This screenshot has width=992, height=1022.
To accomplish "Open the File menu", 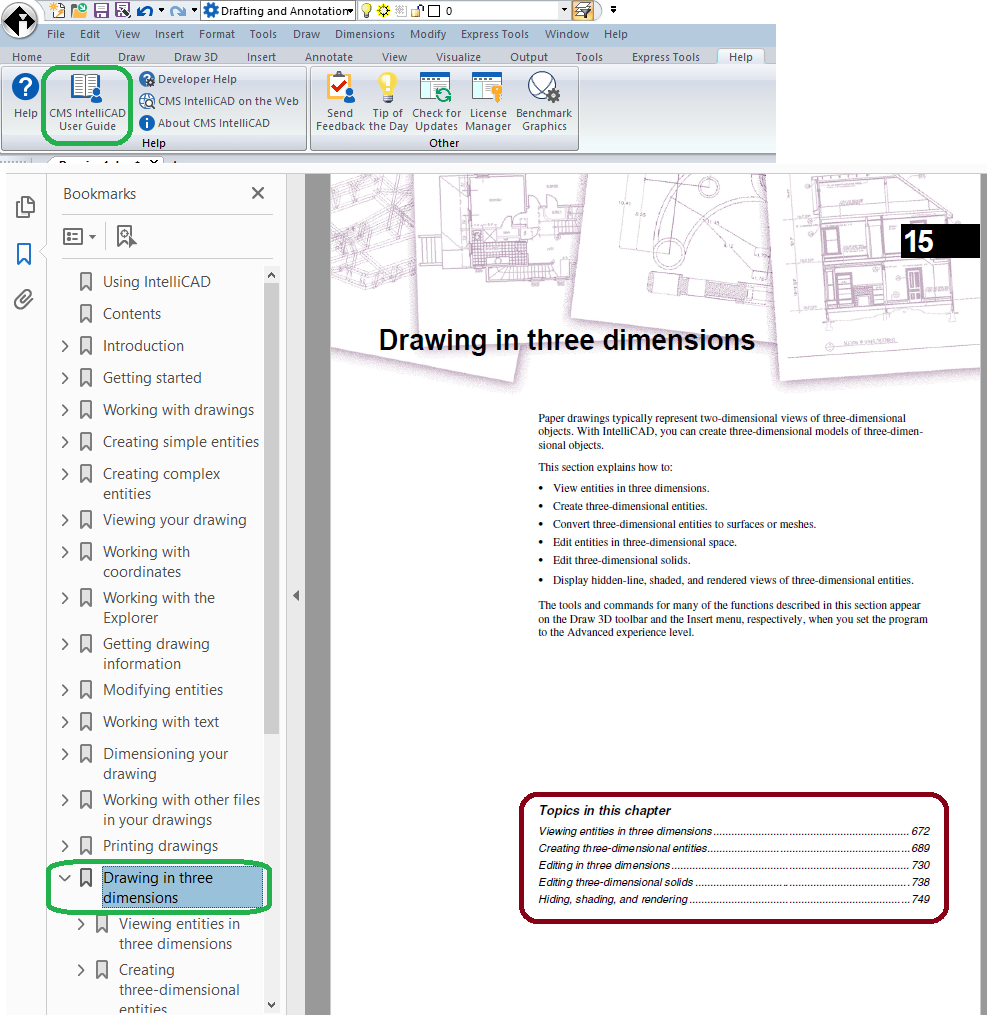I will coord(56,34).
